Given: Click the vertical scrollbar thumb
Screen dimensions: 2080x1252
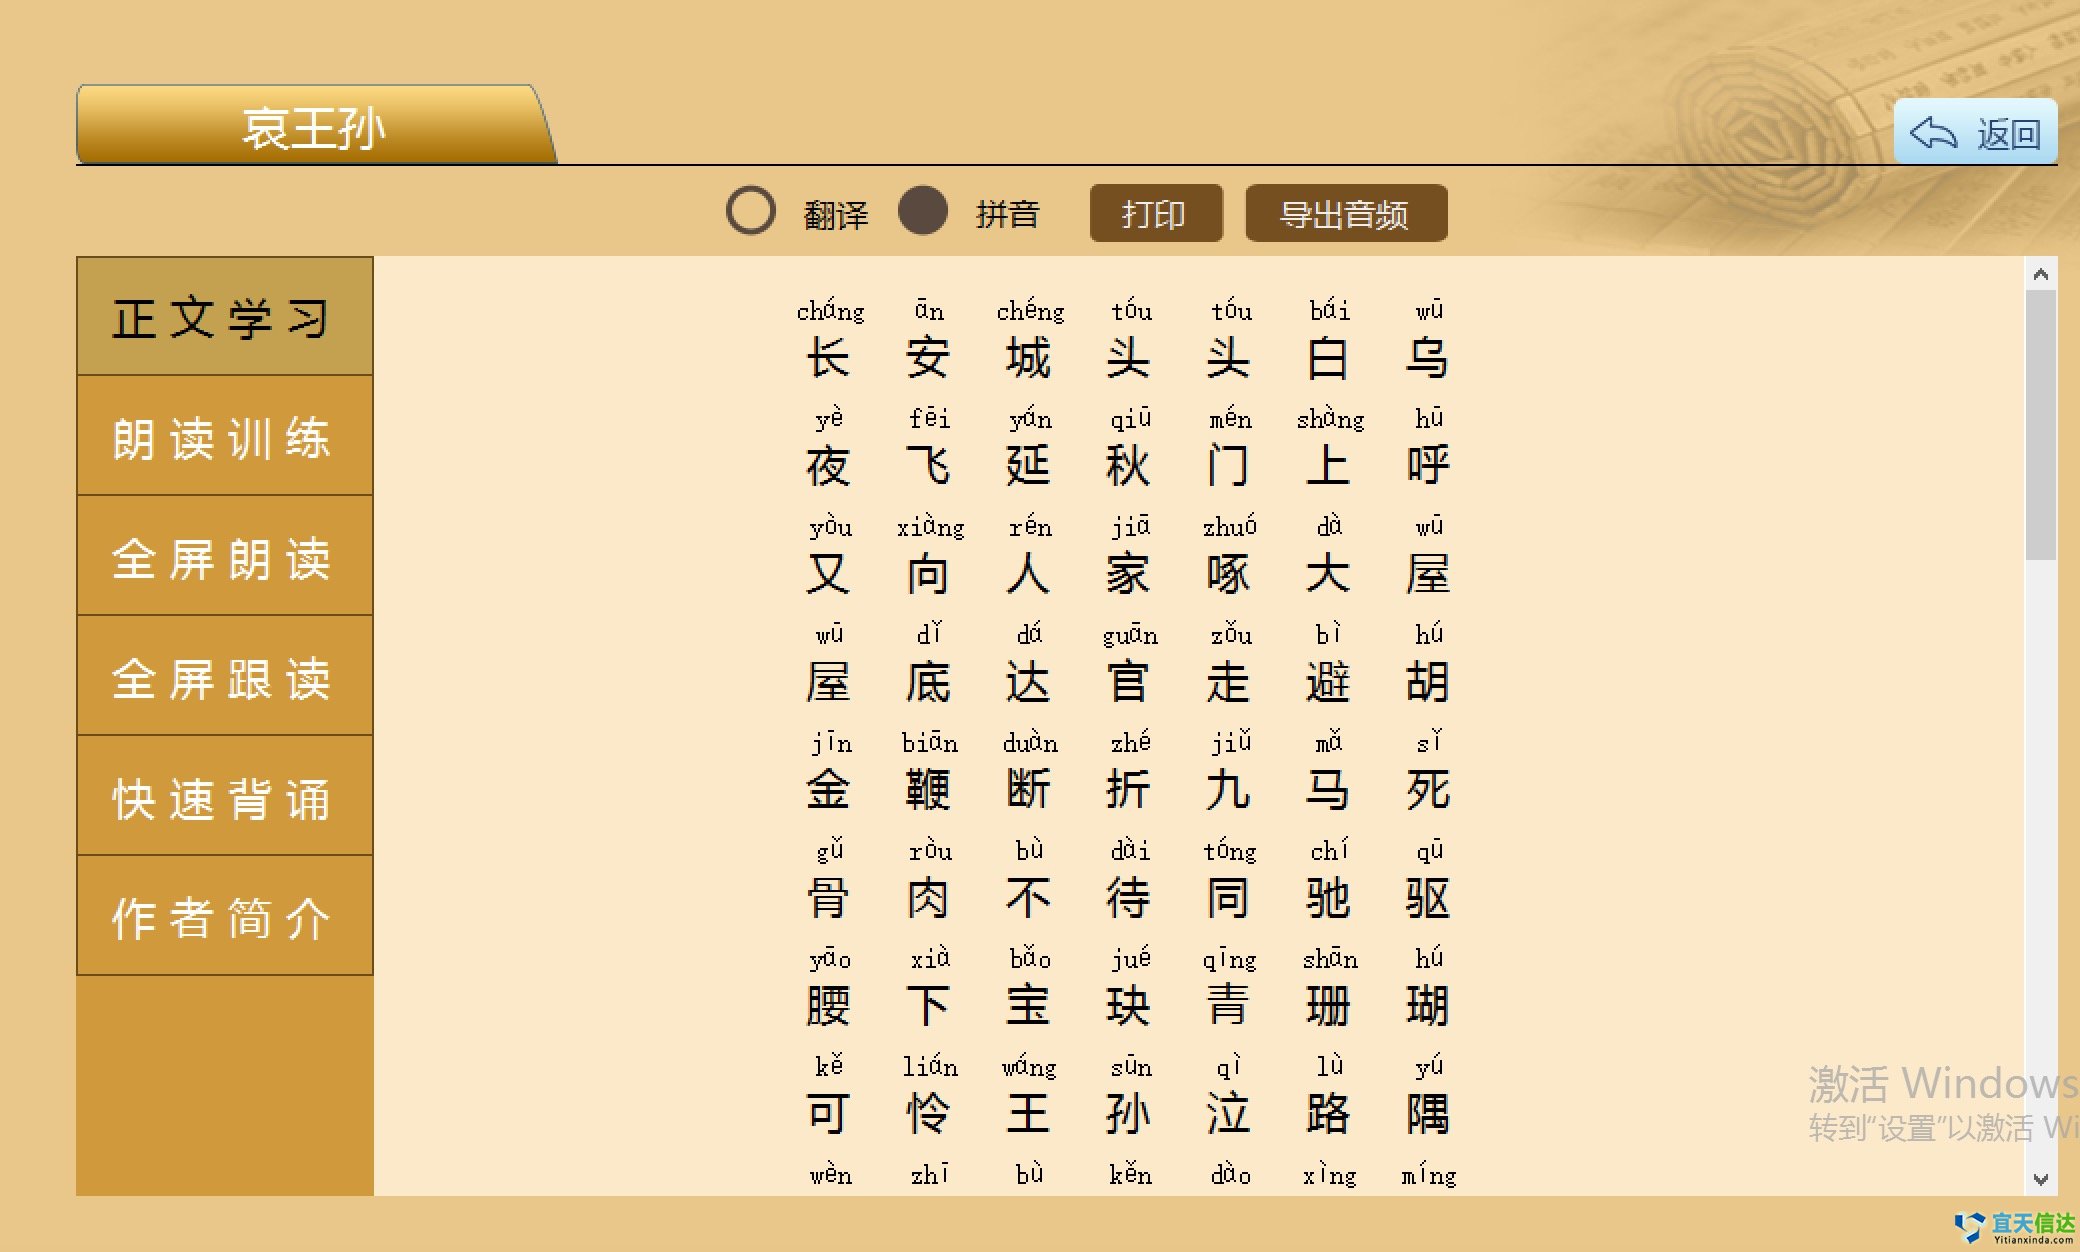Looking at the screenshot, I should click(x=2040, y=425).
